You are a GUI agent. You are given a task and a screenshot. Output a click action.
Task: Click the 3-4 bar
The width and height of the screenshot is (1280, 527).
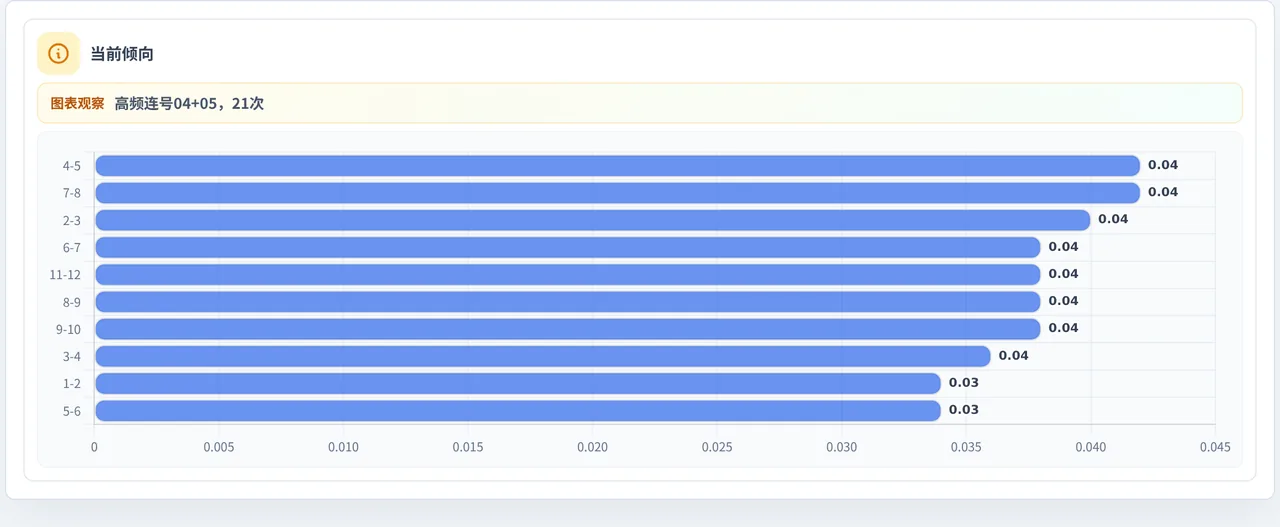542,356
